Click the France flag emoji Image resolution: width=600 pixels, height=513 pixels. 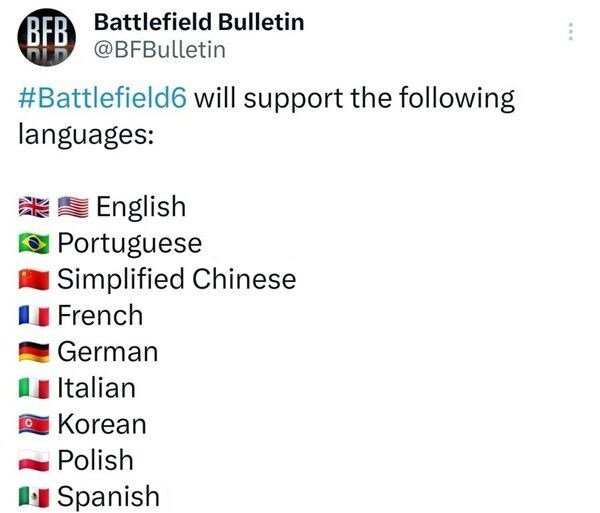point(34,316)
